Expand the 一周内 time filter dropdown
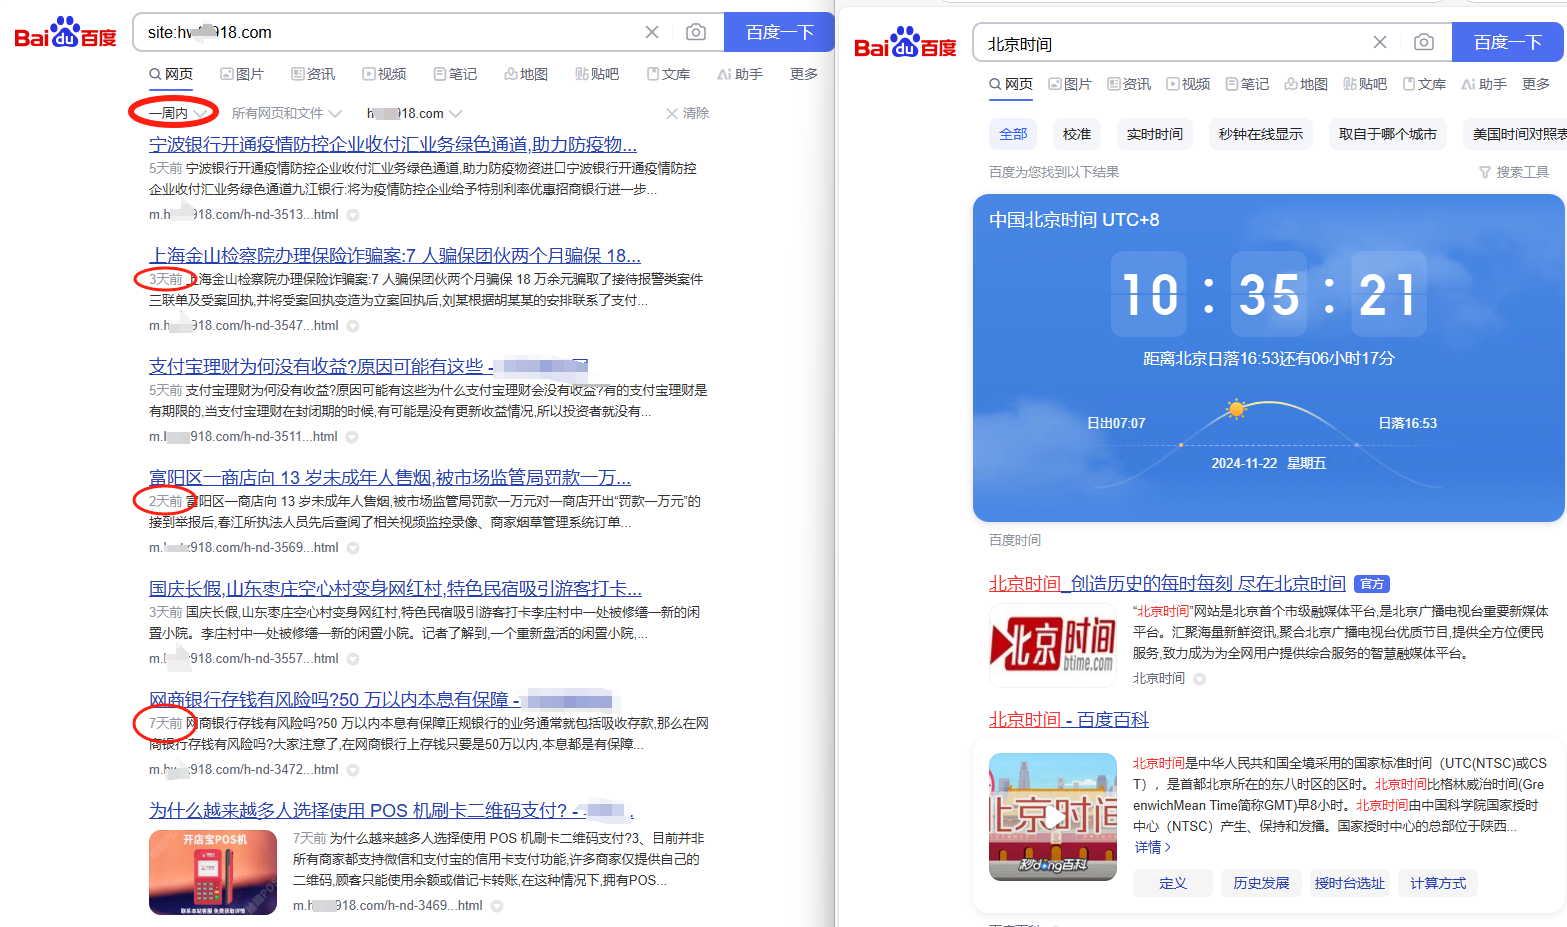 [x=178, y=113]
